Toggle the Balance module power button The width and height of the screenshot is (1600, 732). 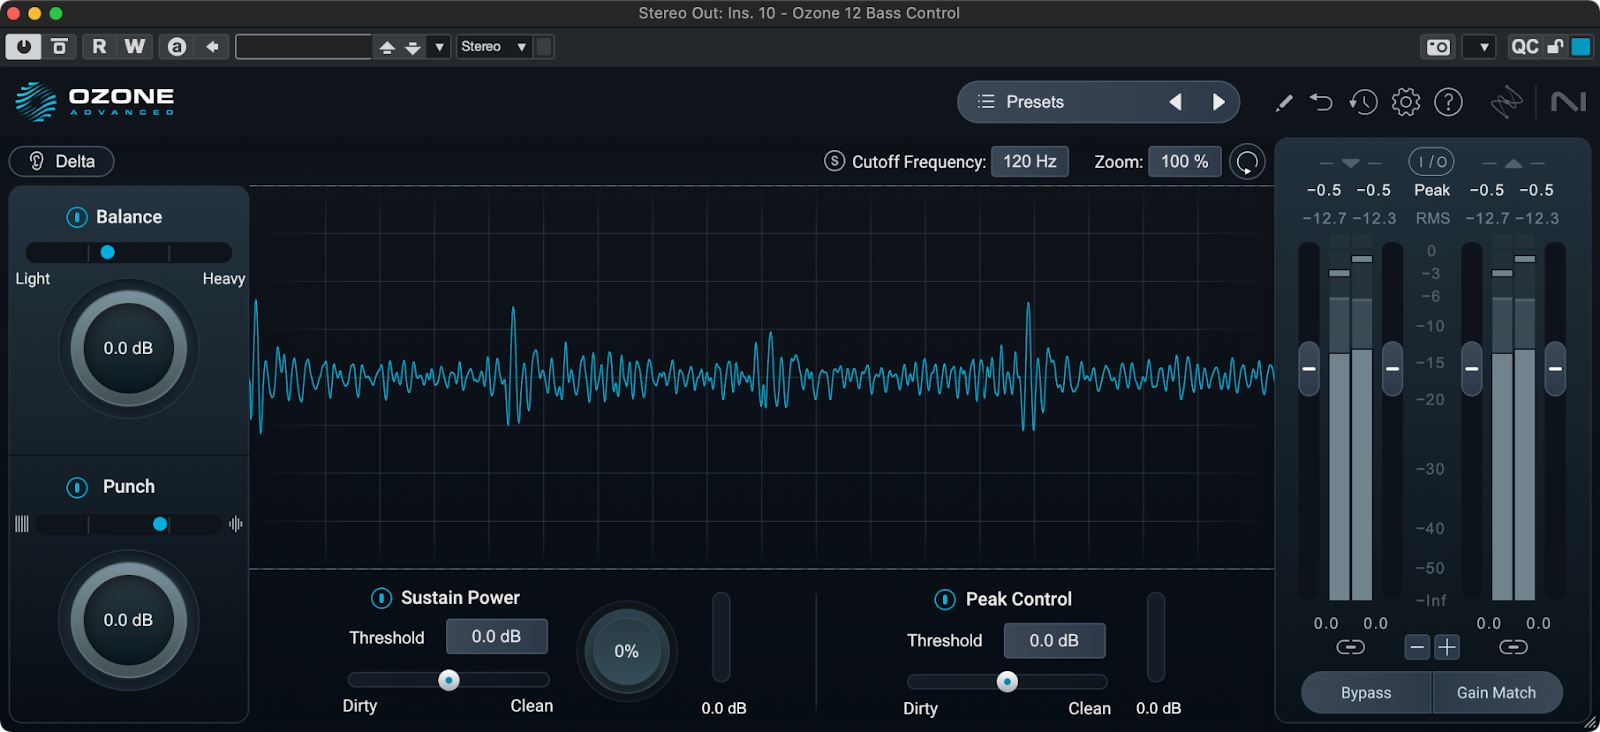coord(77,217)
